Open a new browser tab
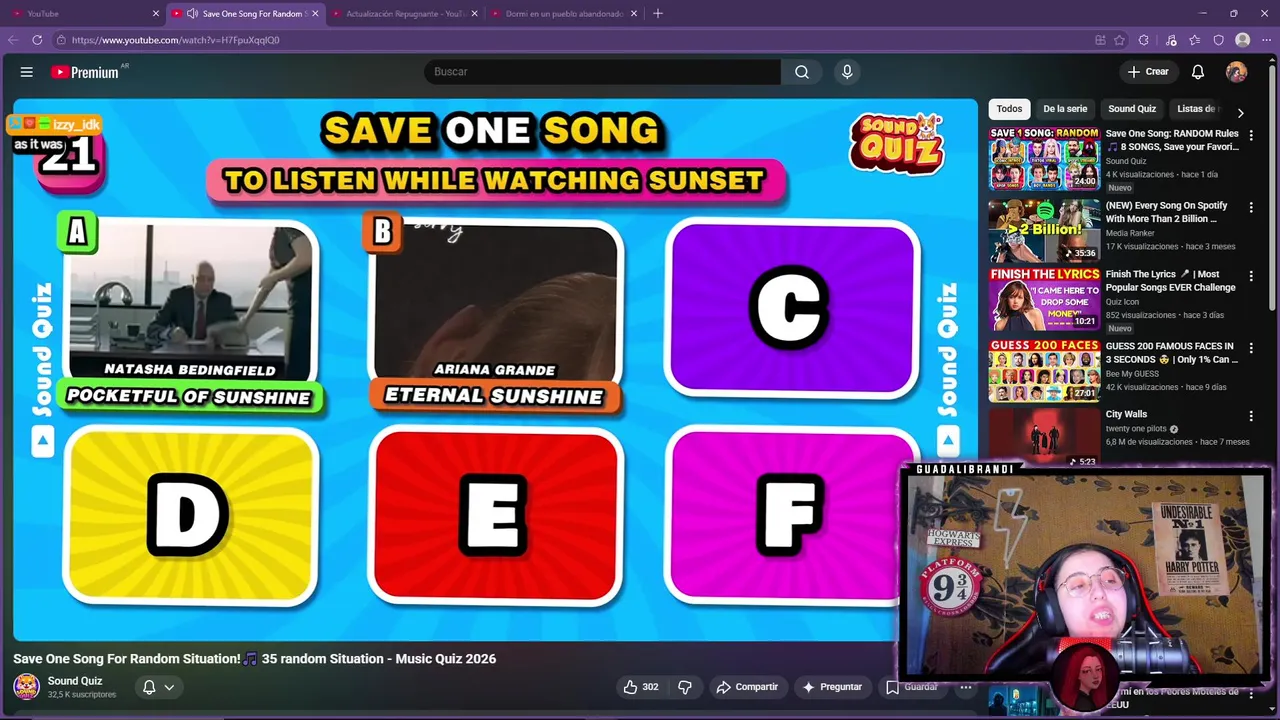Image resolution: width=1280 pixels, height=720 pixels. [658, 14]
